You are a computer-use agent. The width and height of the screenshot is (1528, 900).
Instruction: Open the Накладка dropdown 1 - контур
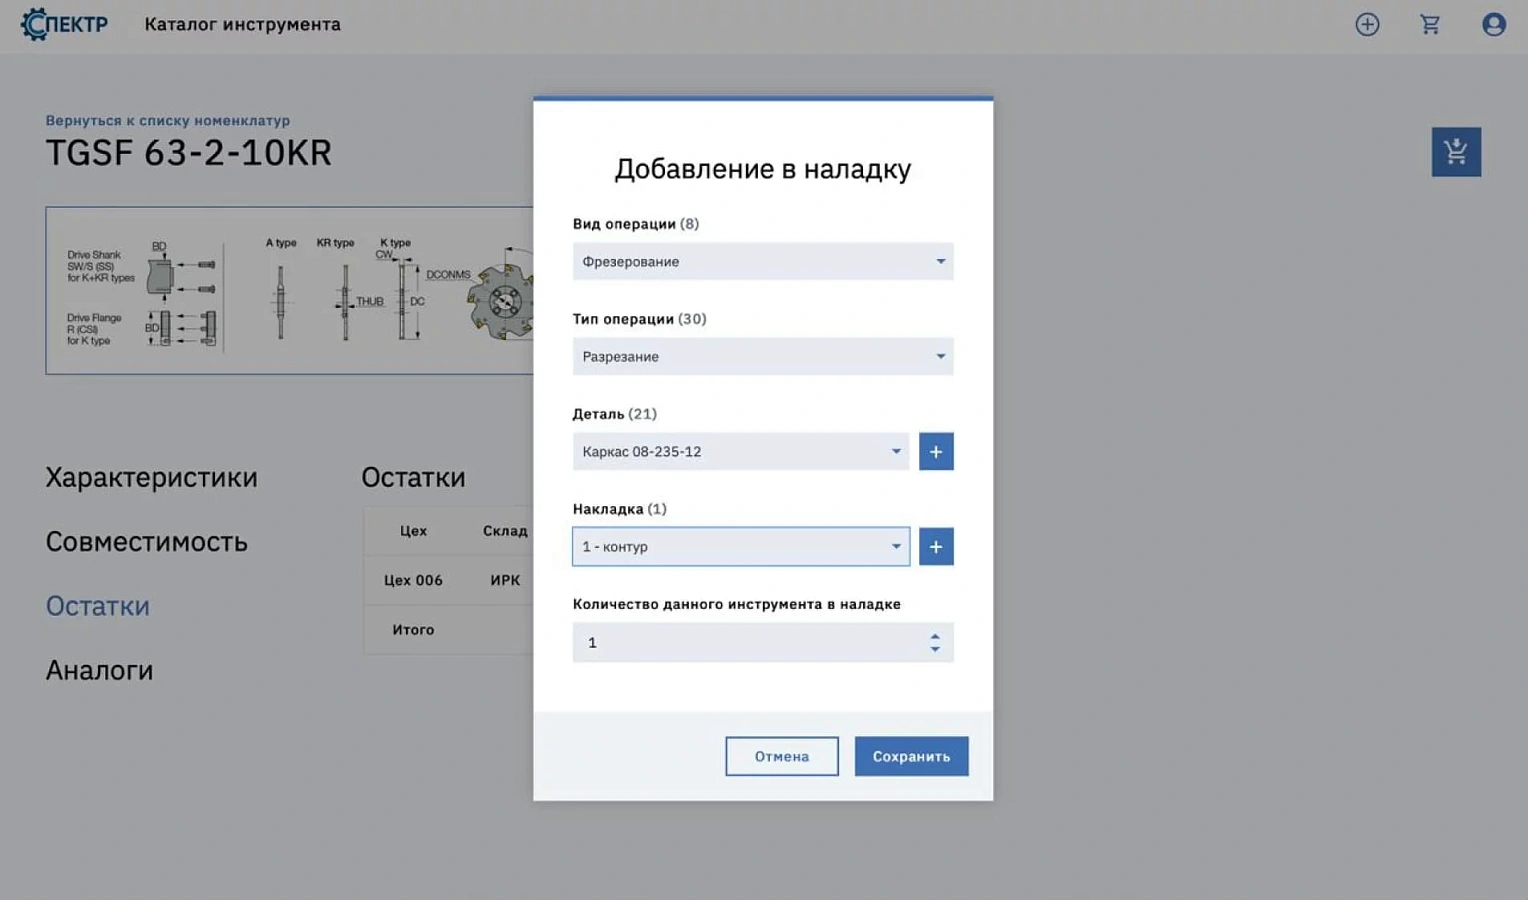[x=741, y=547]
